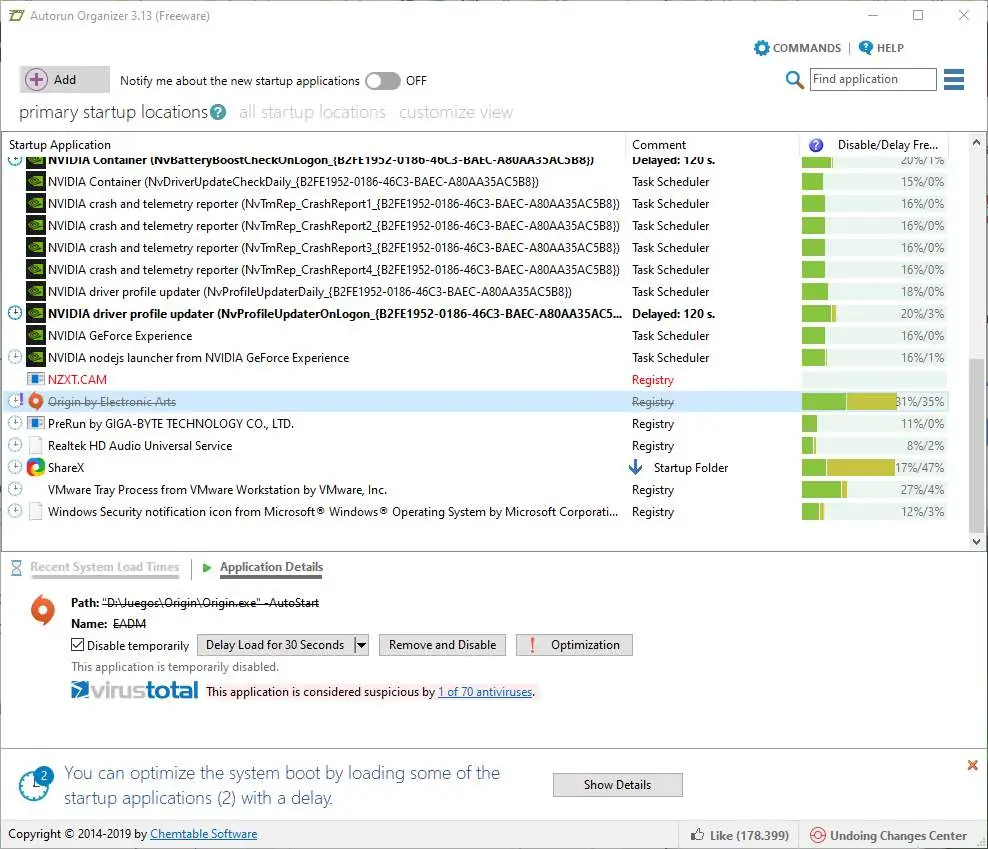
Task: Open the customize view tab
Action: [x=456, y=112]
